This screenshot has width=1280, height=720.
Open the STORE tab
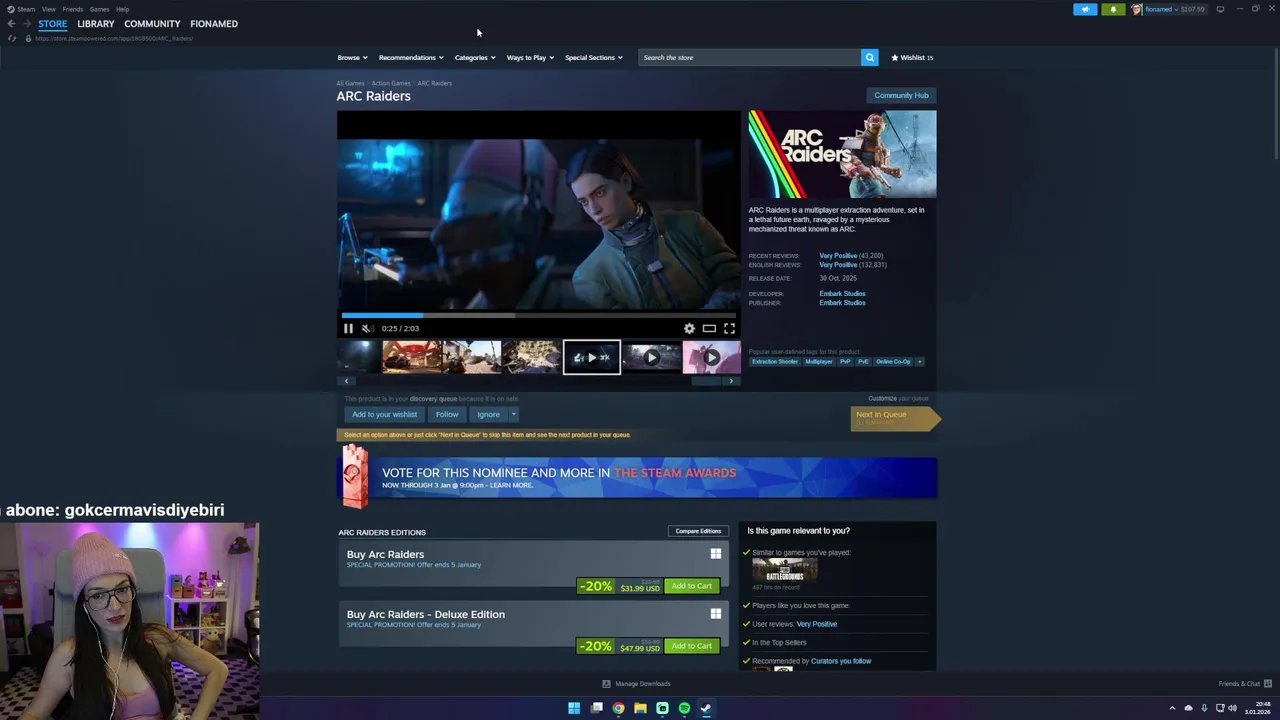pos(53,23)
